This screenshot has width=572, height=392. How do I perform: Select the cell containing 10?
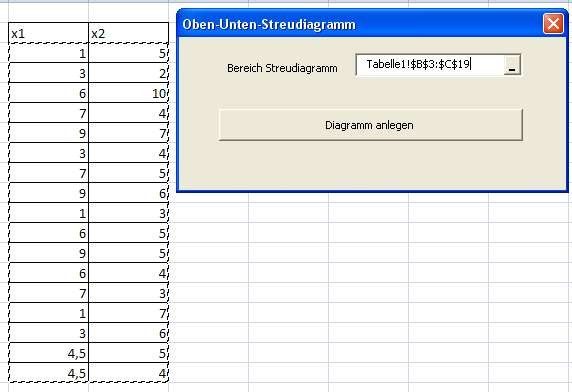[x=128, y=93]
